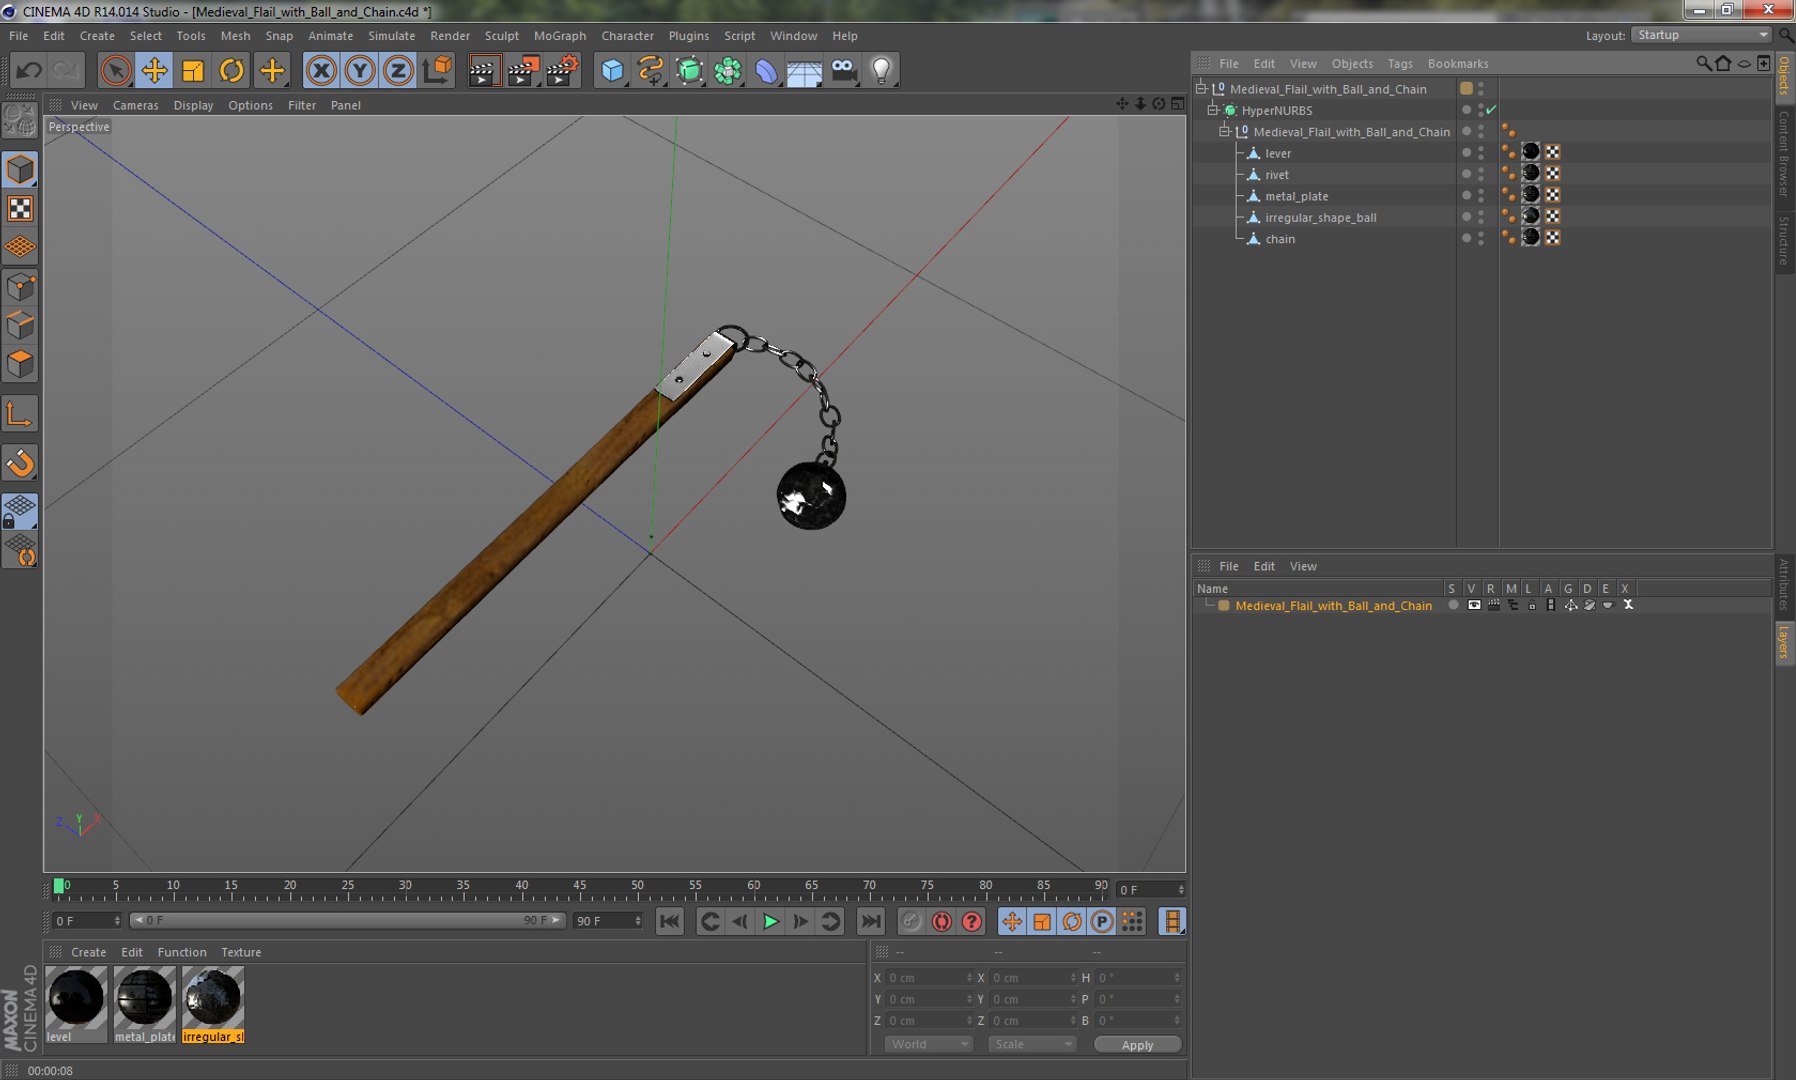This screenshot has height=1080, width=1796.
Task: Add a Cube primitive object
Action: tap(612, 70)
